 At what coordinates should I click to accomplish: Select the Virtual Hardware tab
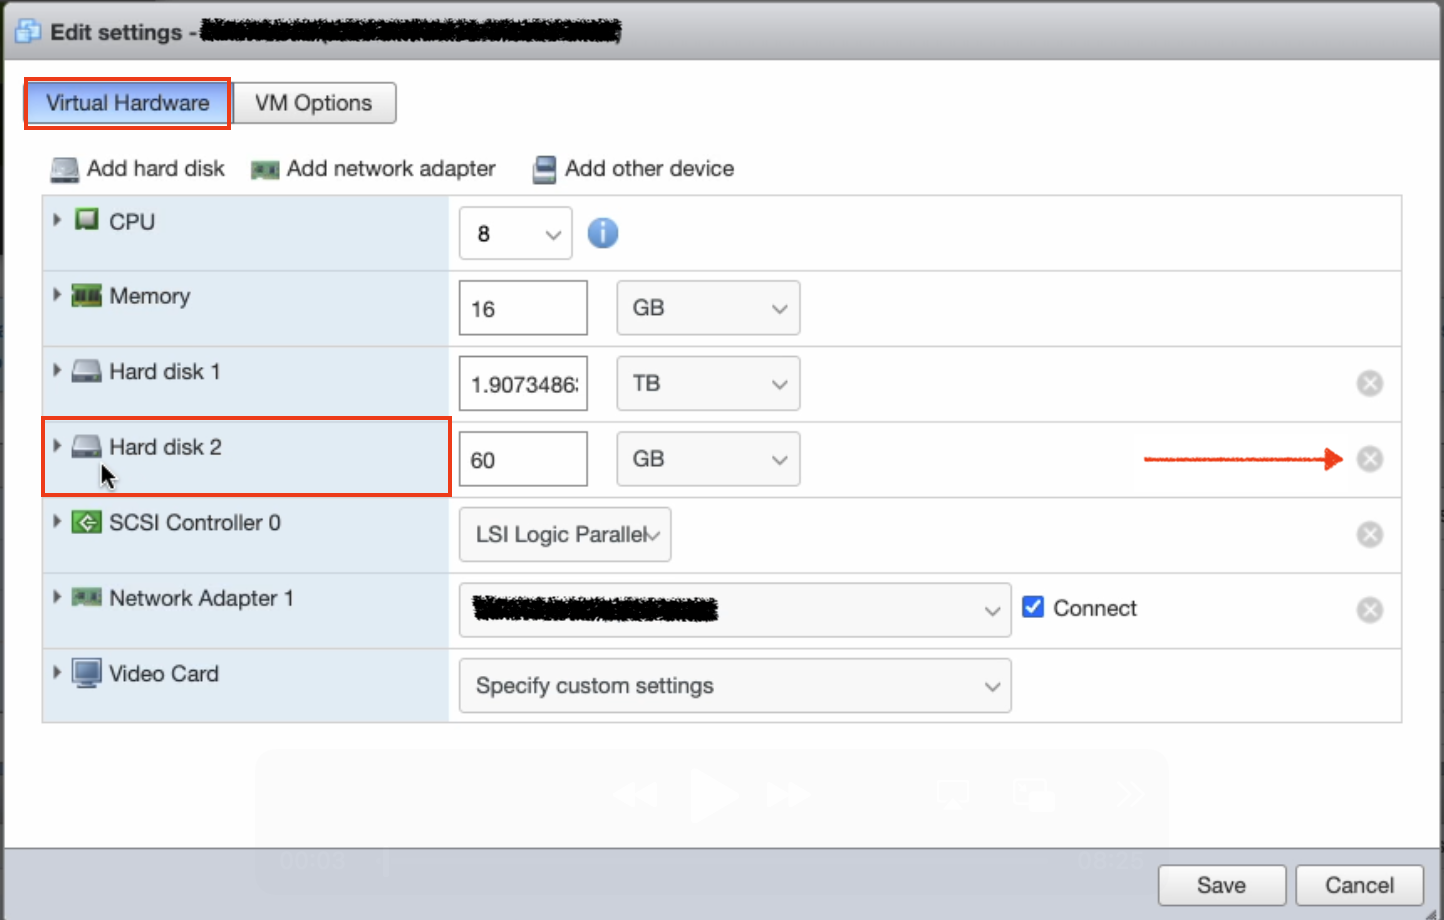click(x=128, y=103)
